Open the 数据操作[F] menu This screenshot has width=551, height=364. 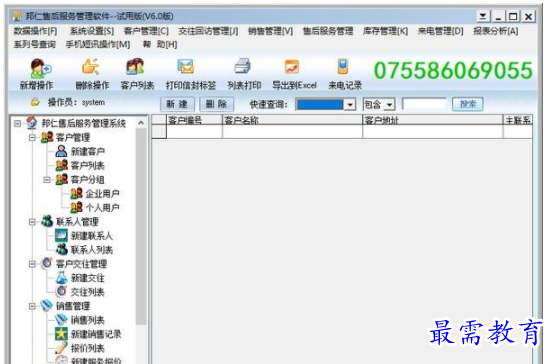(x=35, y=31)
